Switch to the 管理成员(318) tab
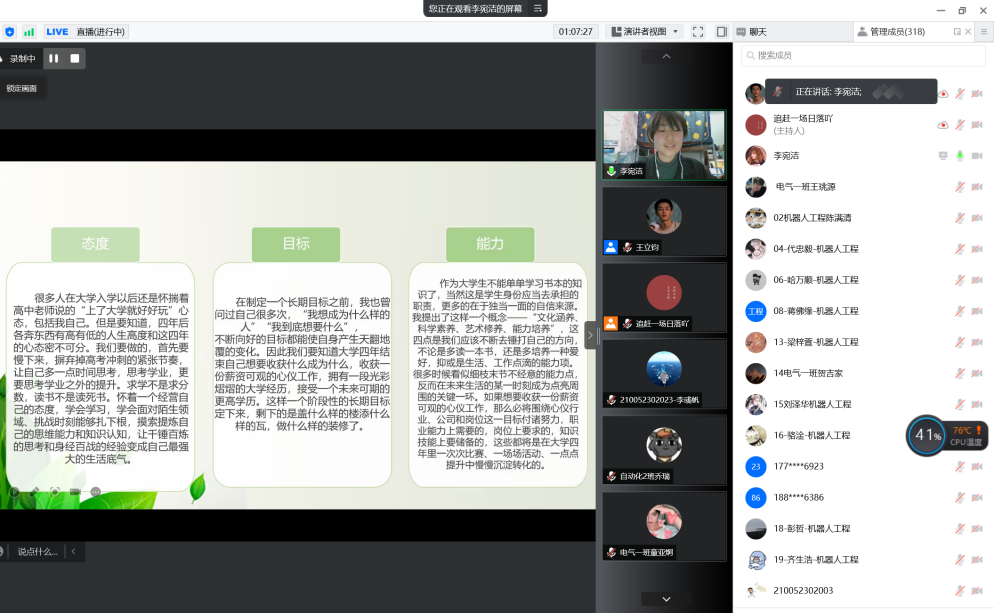The height and width of the screenshot is (613, 994). point(896,32)
